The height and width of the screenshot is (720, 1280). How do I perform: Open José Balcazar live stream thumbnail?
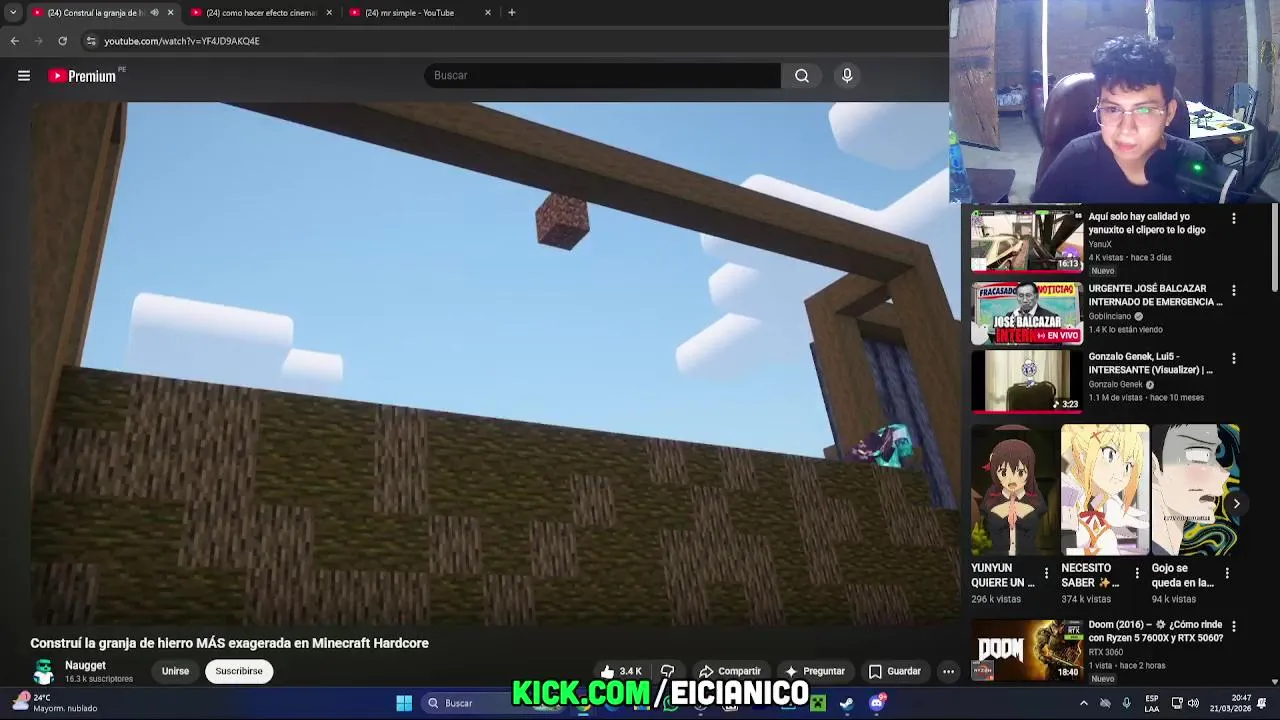coord(1026,313)
